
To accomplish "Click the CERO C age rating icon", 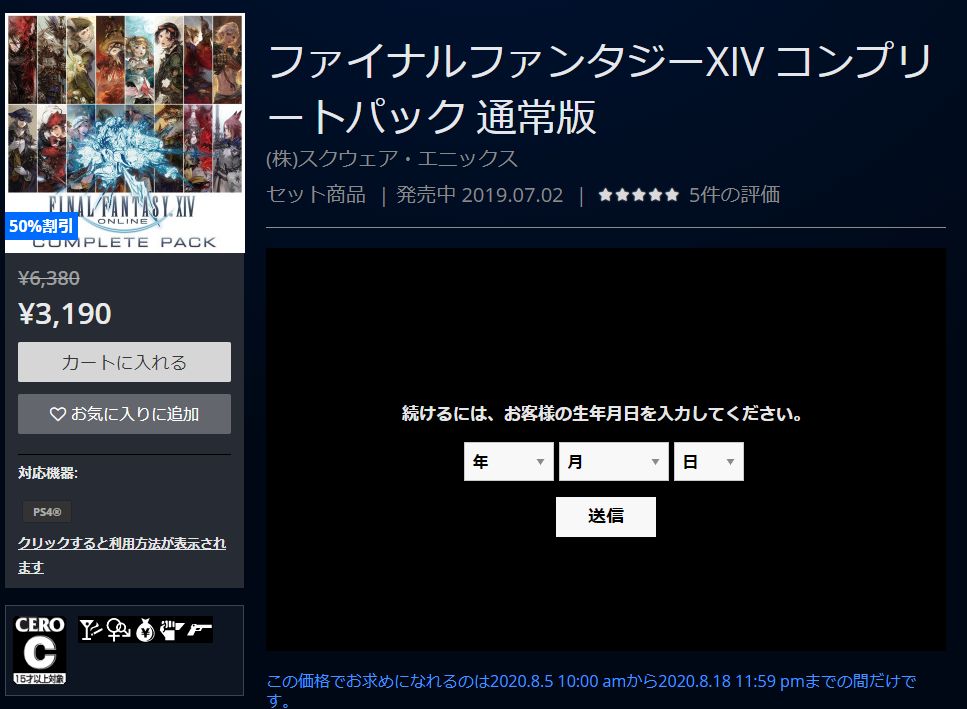I will coord(40,638).
